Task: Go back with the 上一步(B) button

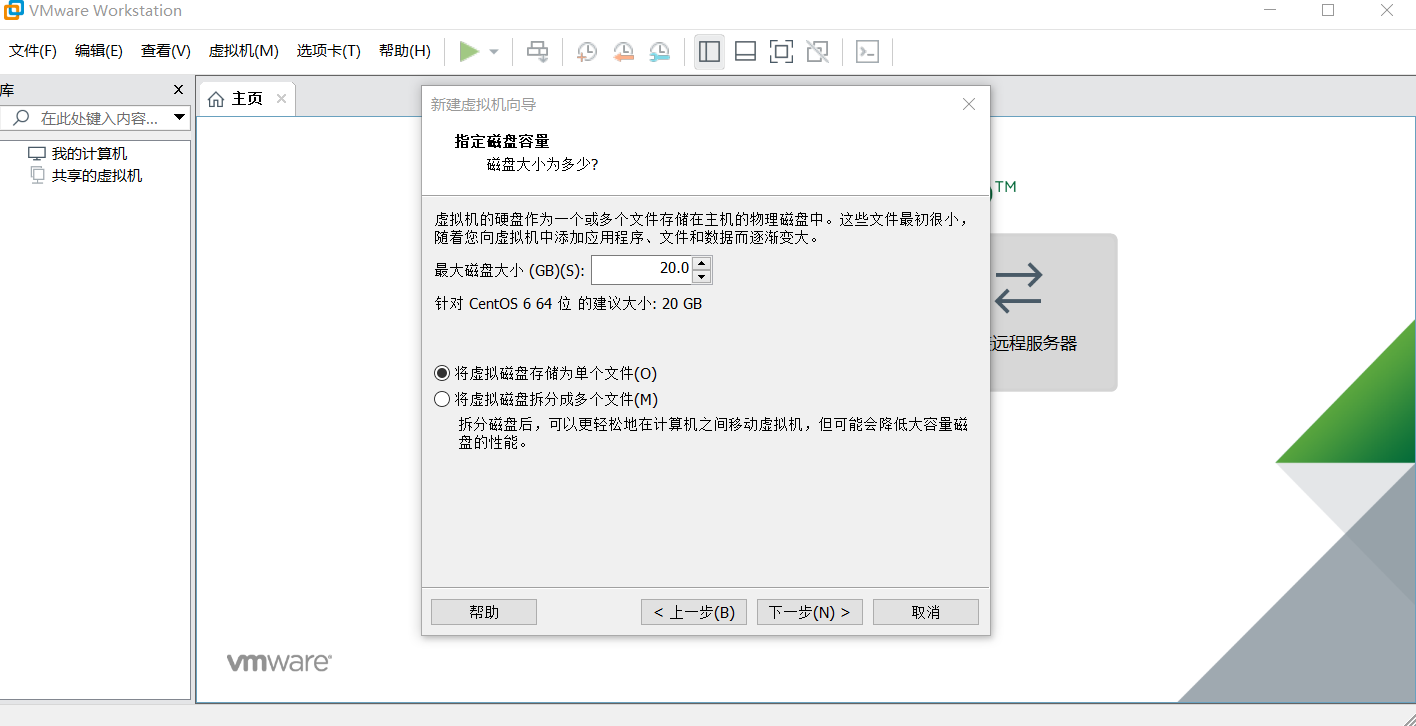Action: click(x=694, y=612)
